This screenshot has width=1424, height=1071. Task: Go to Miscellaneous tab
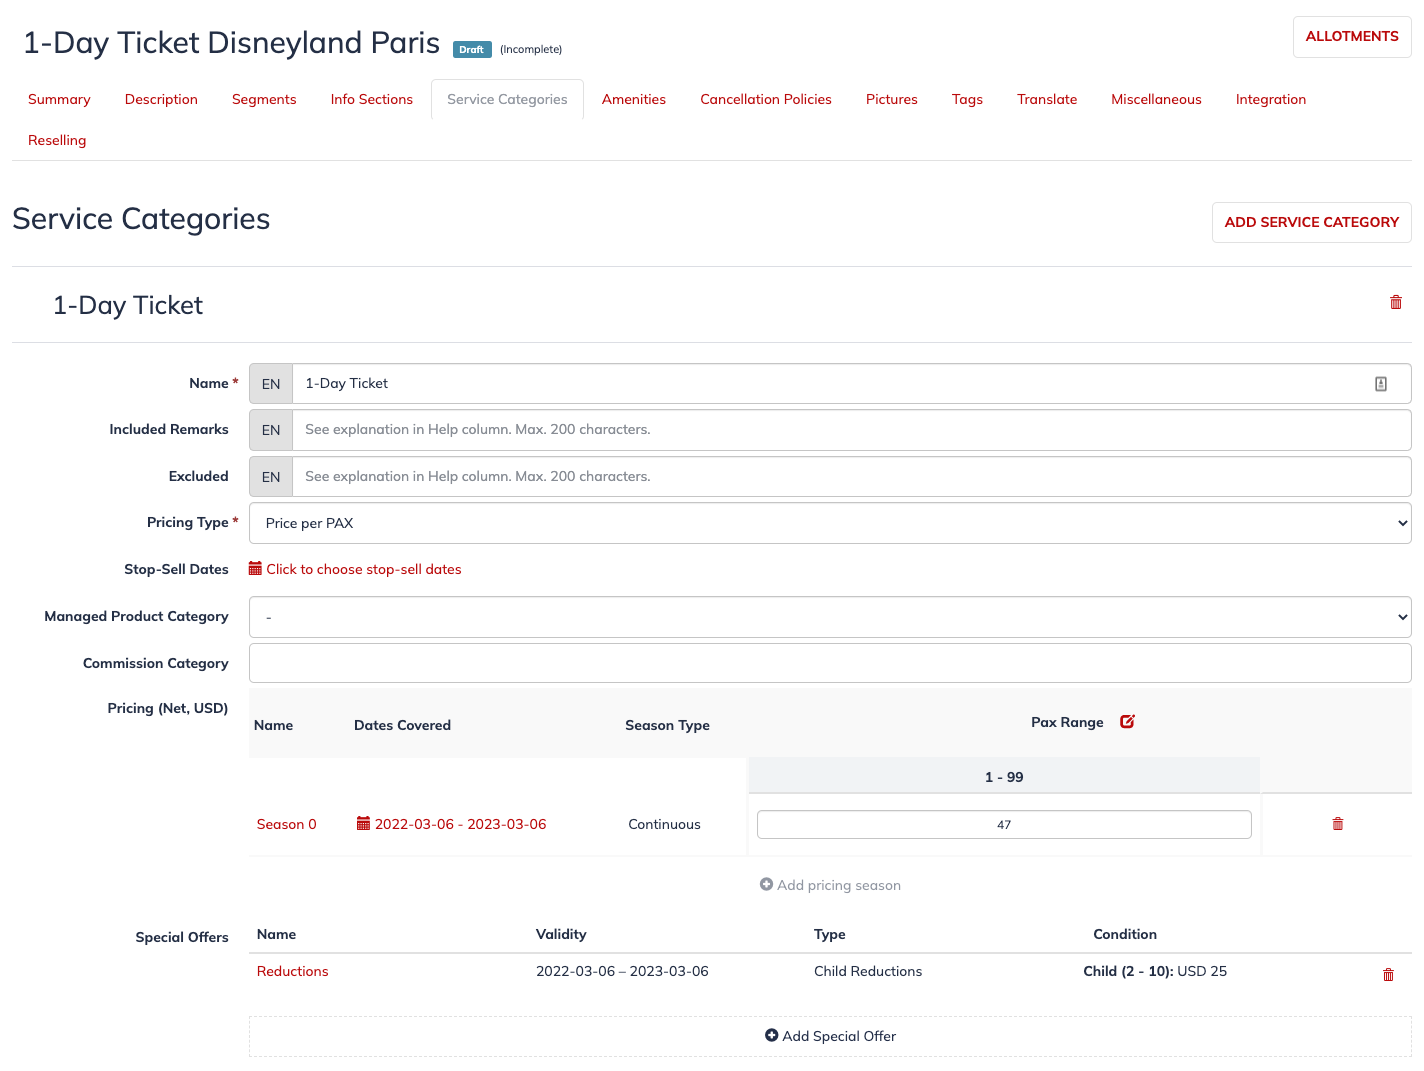click(x=1156, y=99)
